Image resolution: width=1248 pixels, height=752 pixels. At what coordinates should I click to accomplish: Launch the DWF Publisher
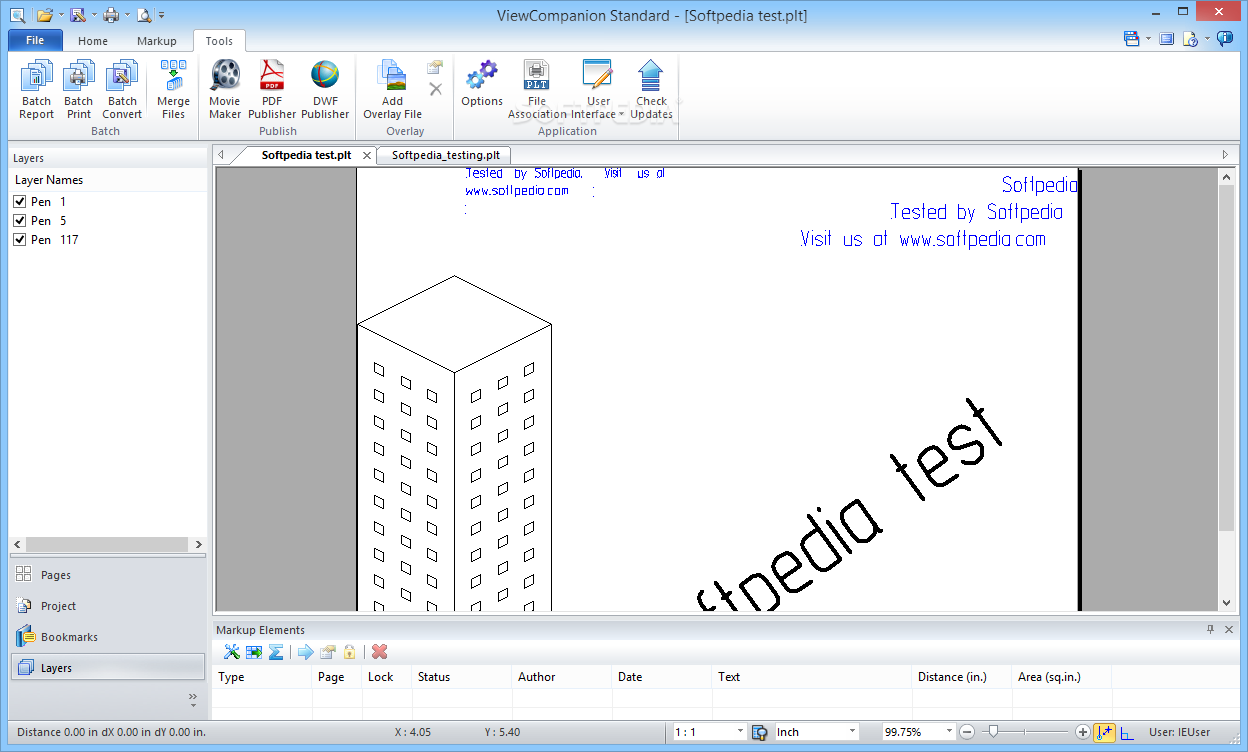[x=325, y=90]
